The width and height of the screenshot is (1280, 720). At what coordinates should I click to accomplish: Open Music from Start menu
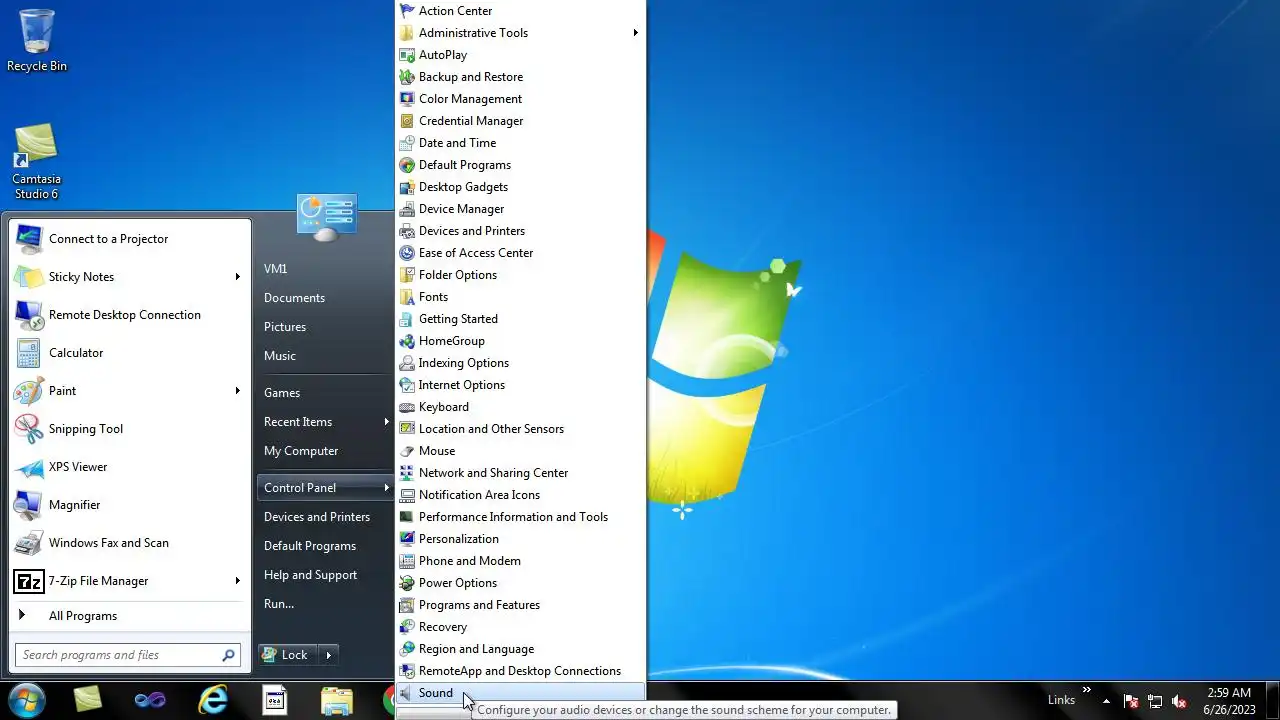(x=280, y=356)
